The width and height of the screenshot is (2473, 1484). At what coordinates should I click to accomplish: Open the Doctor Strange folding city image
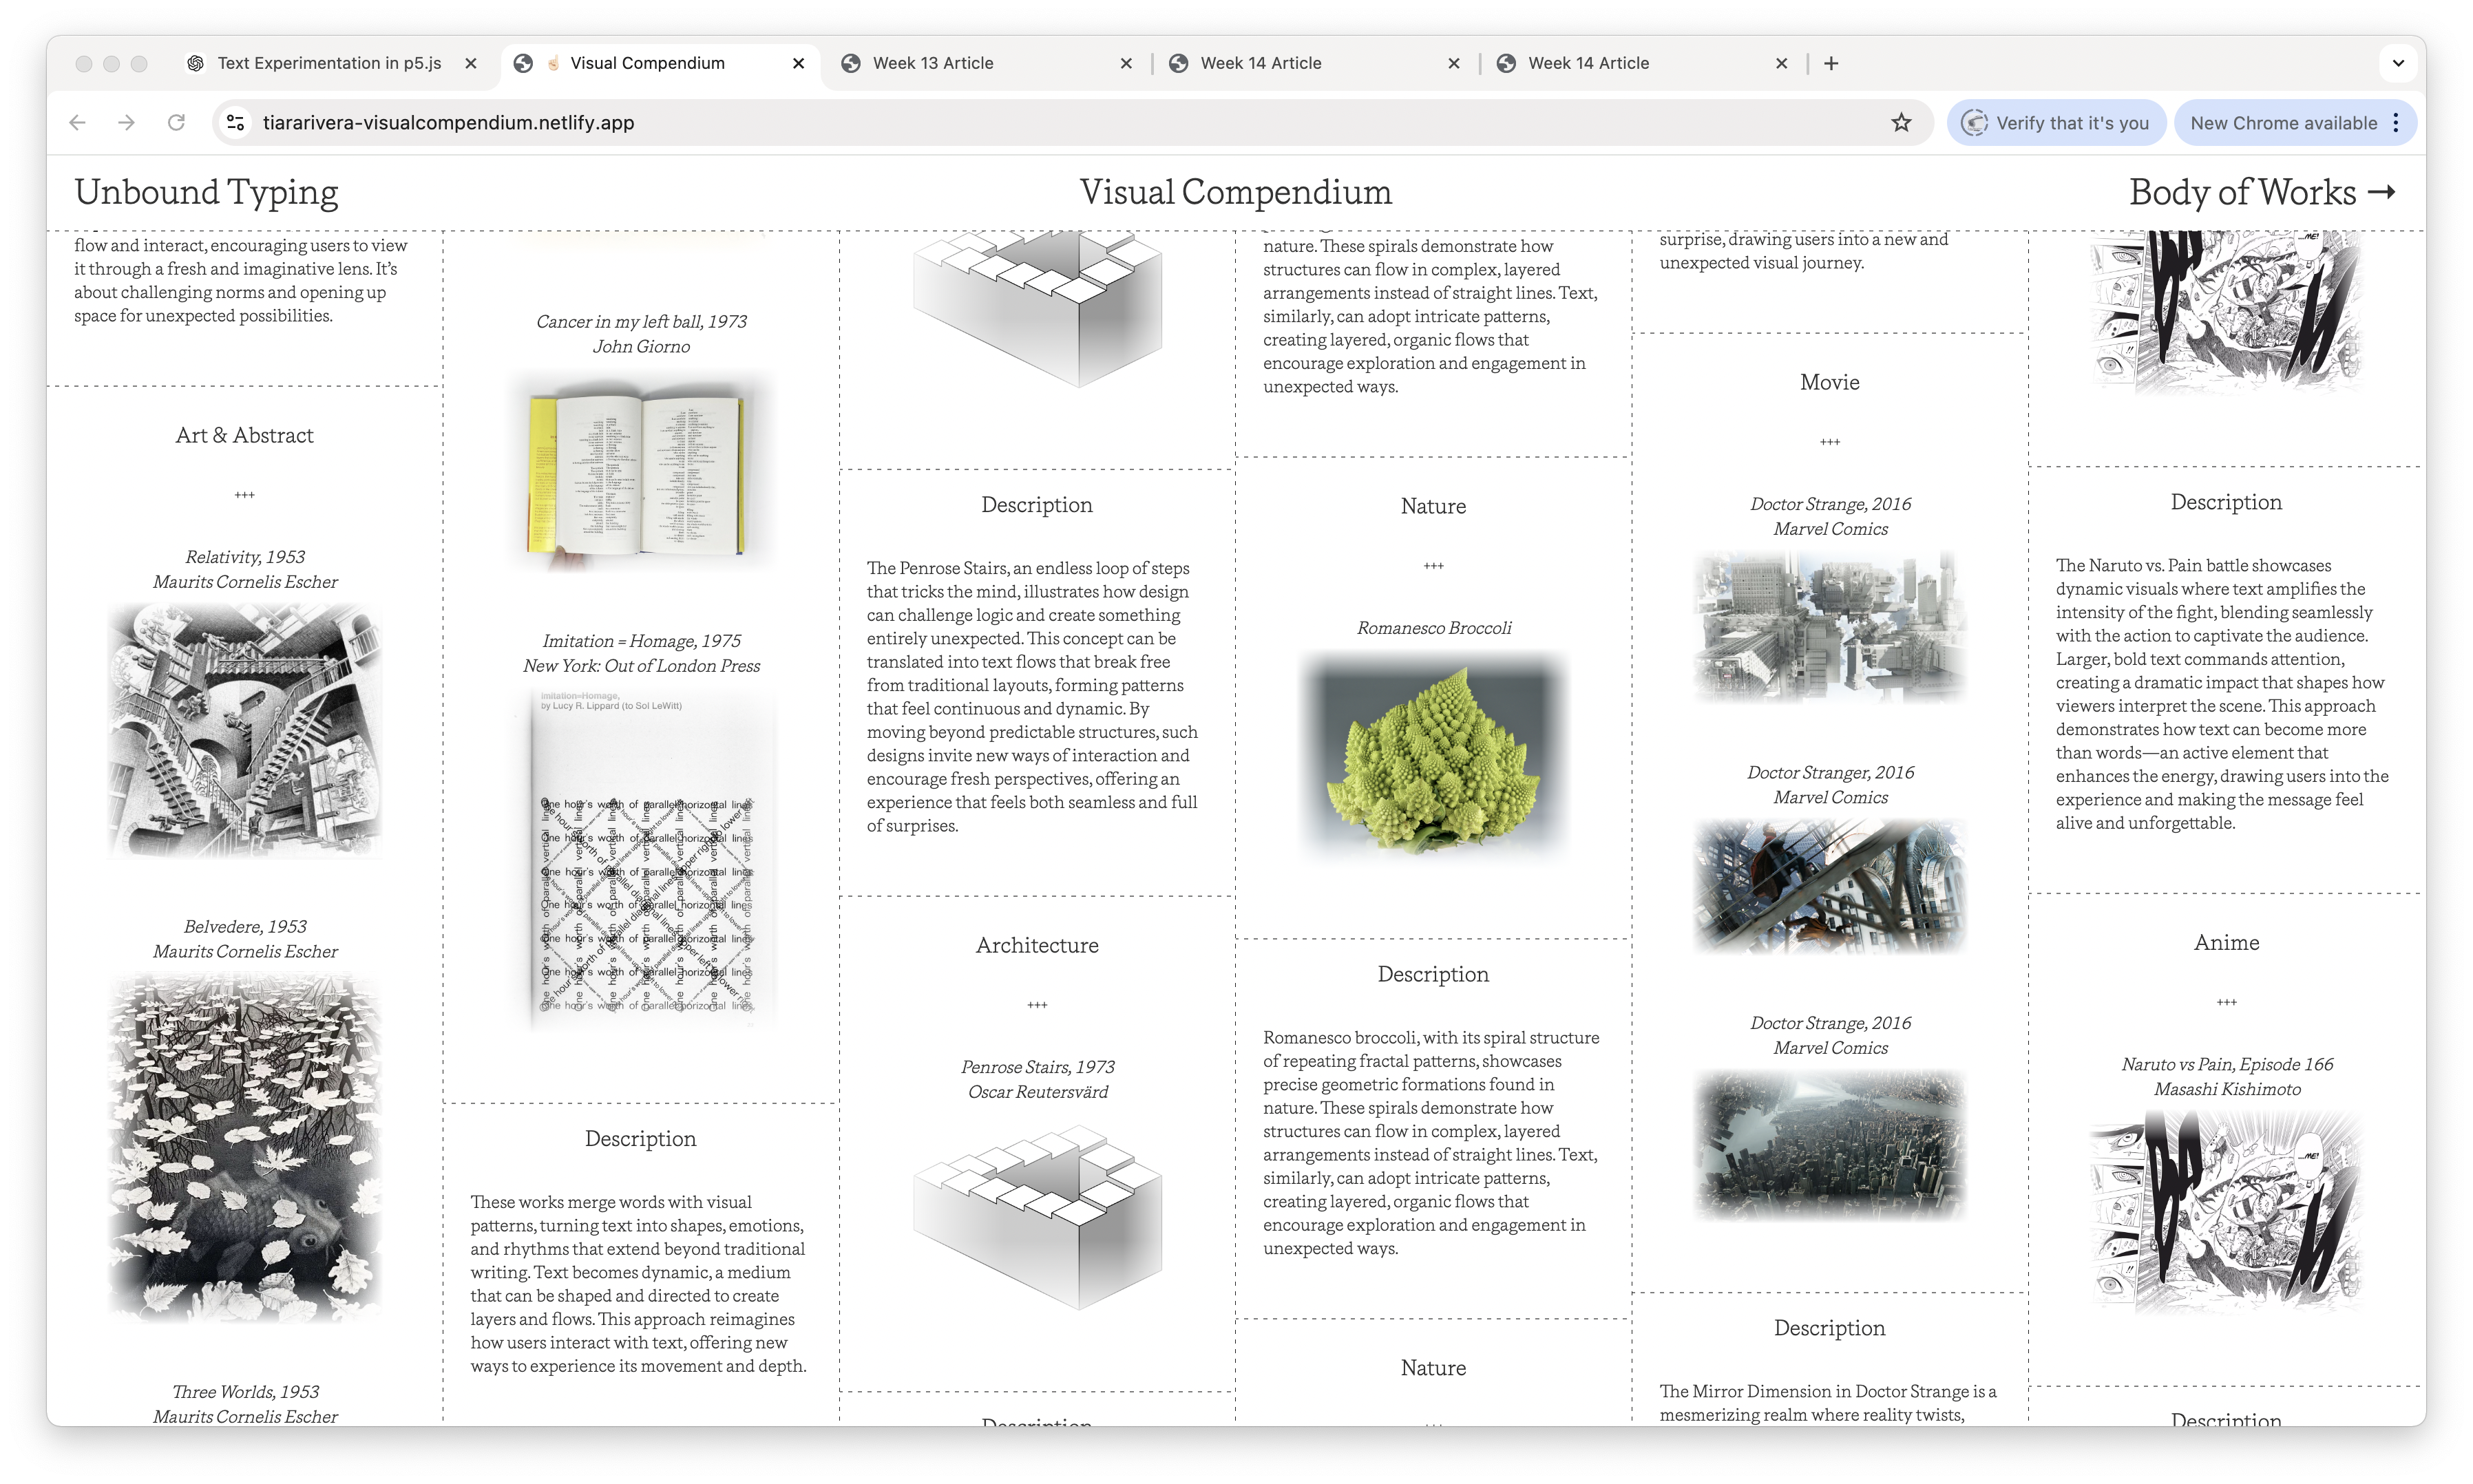pyautogui.click(x=1830, y=627)
